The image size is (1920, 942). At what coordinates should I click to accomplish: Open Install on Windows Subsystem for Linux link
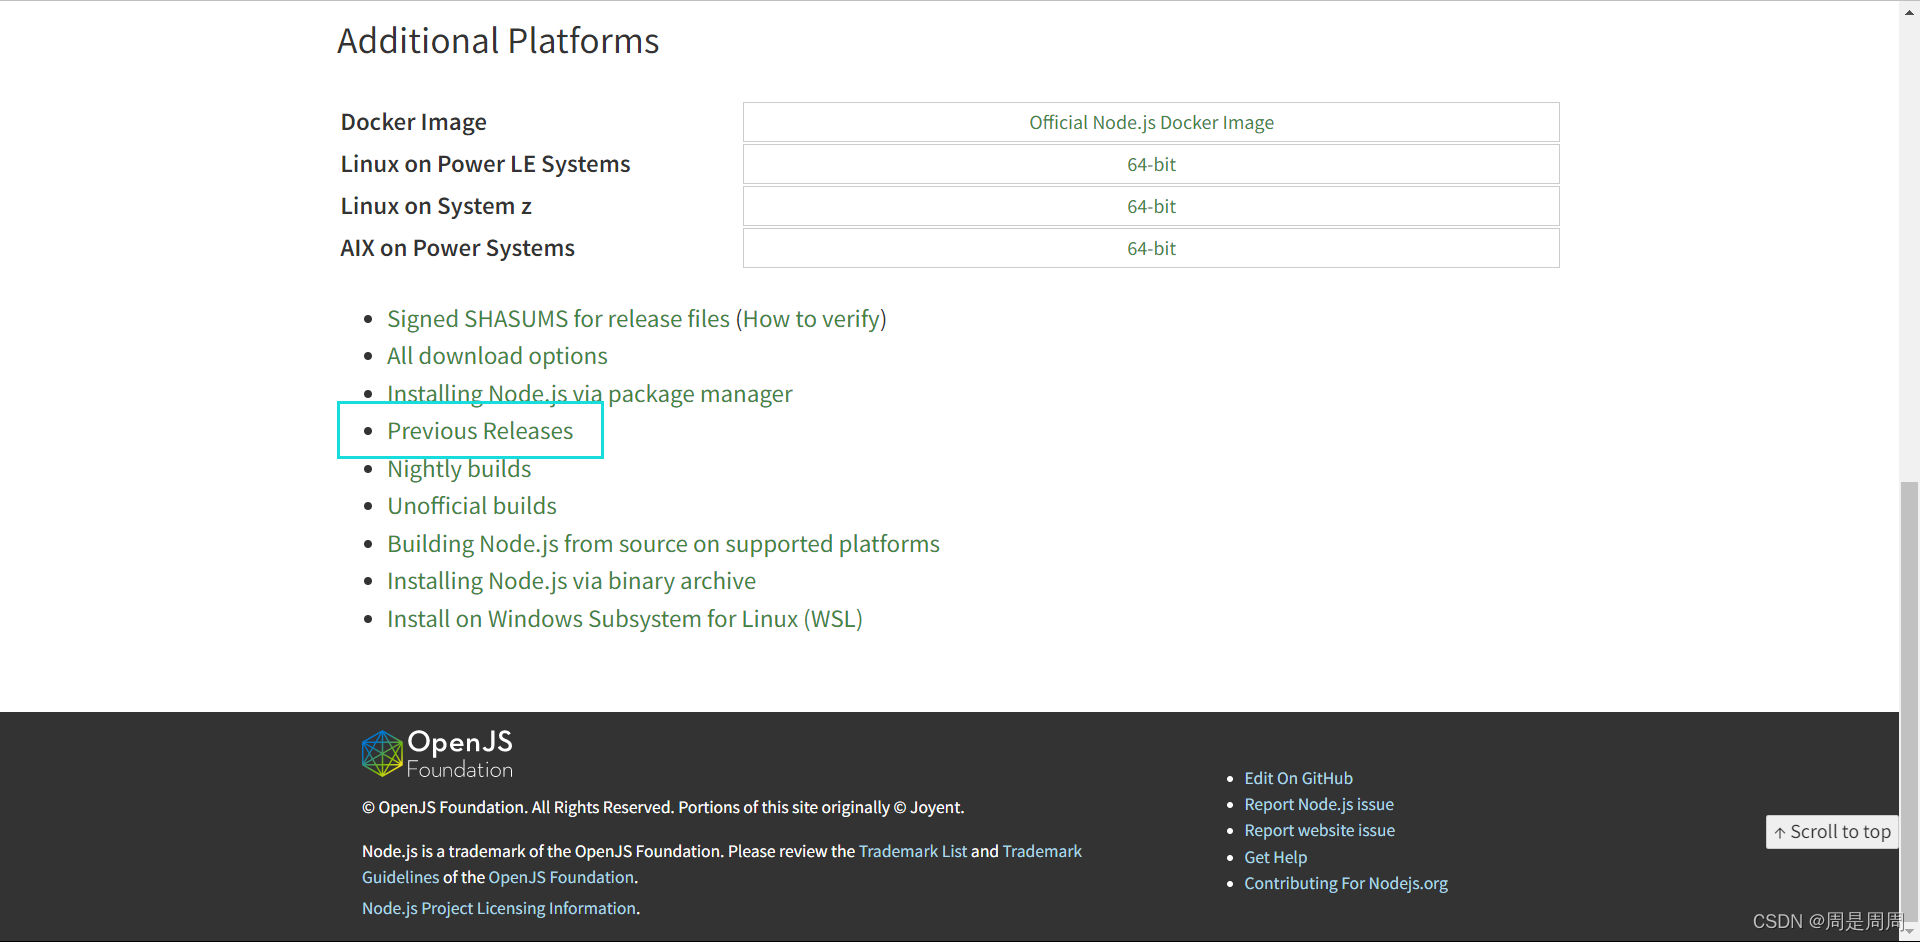click(x=625, y=619)
